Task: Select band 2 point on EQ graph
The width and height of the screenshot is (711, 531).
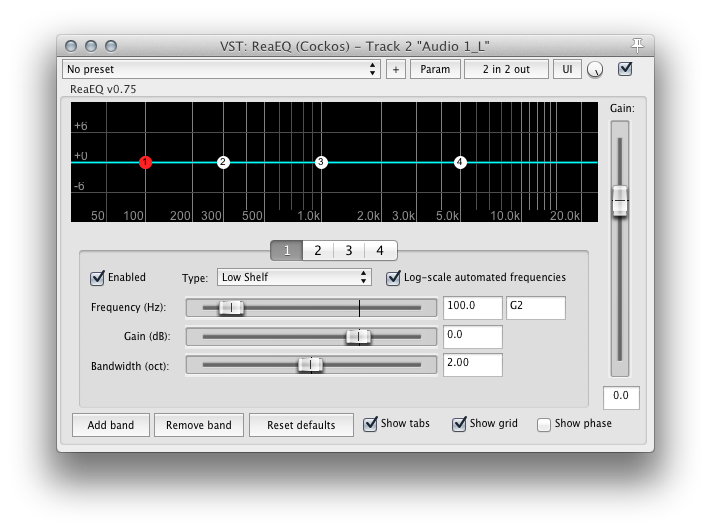Action: pyautogui.click(x=223, y=162)
